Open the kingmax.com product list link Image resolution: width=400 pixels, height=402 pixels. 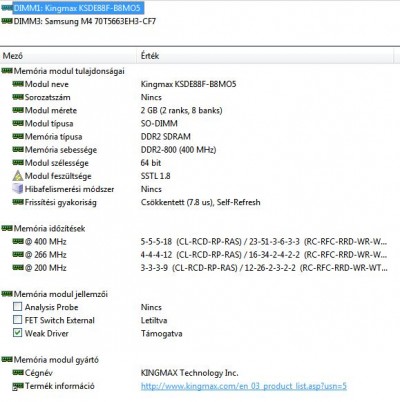pyautogui.click(x=244, y=386)
